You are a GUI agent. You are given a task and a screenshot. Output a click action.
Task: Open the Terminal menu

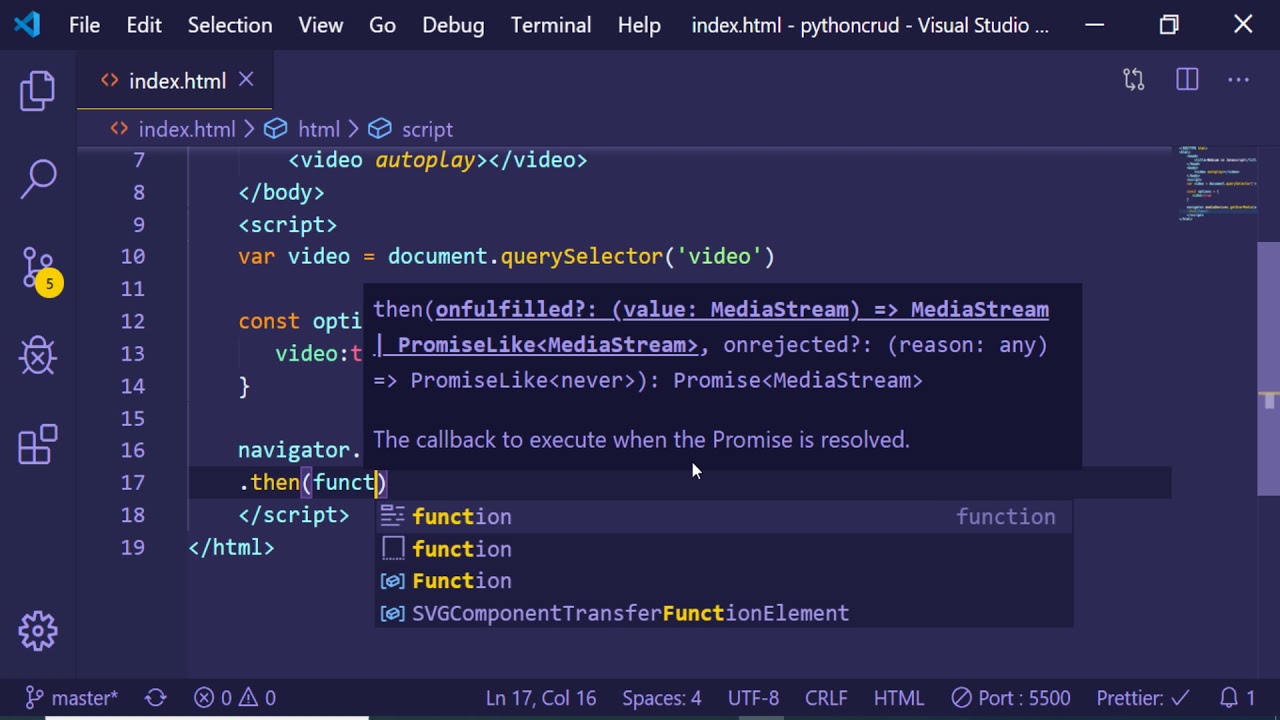(x=550, y=25)
